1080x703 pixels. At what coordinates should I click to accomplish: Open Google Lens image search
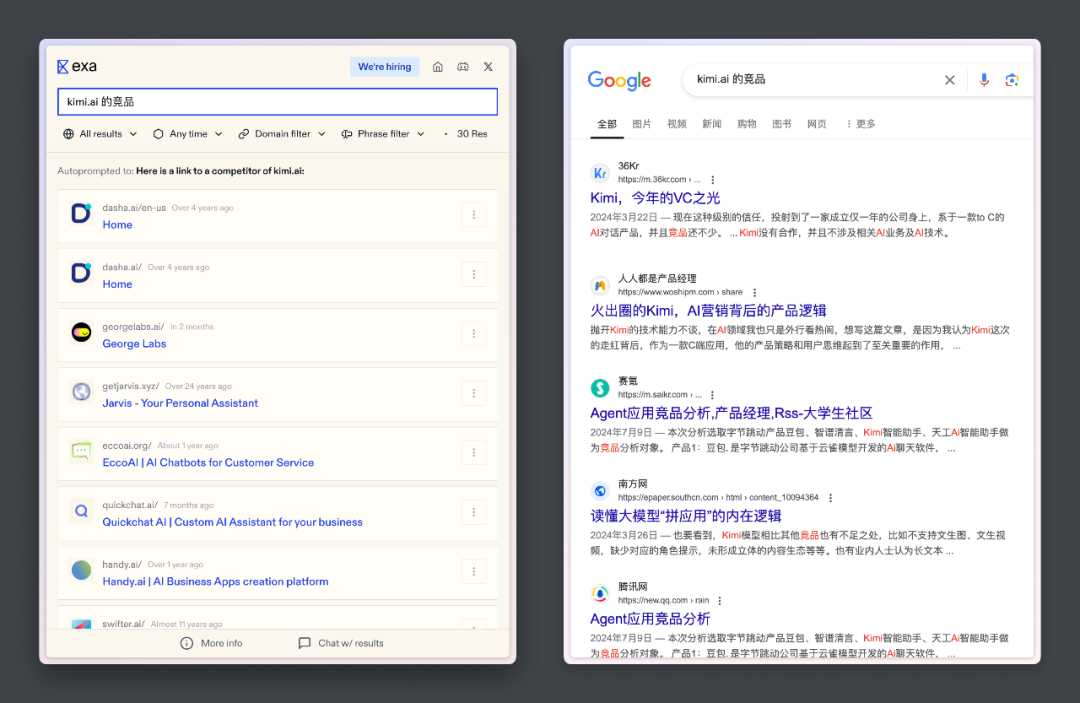click(x=1012, y=80)
